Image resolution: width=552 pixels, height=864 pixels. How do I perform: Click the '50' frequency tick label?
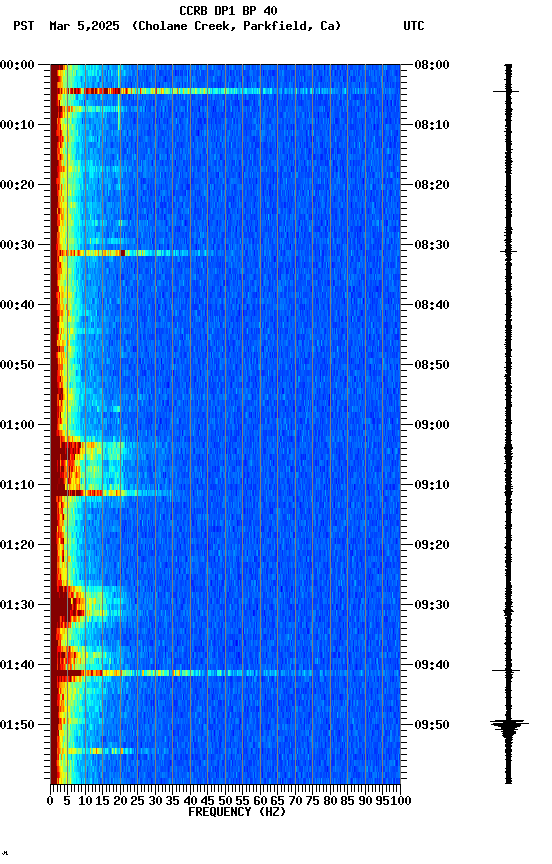coord(225,802)
